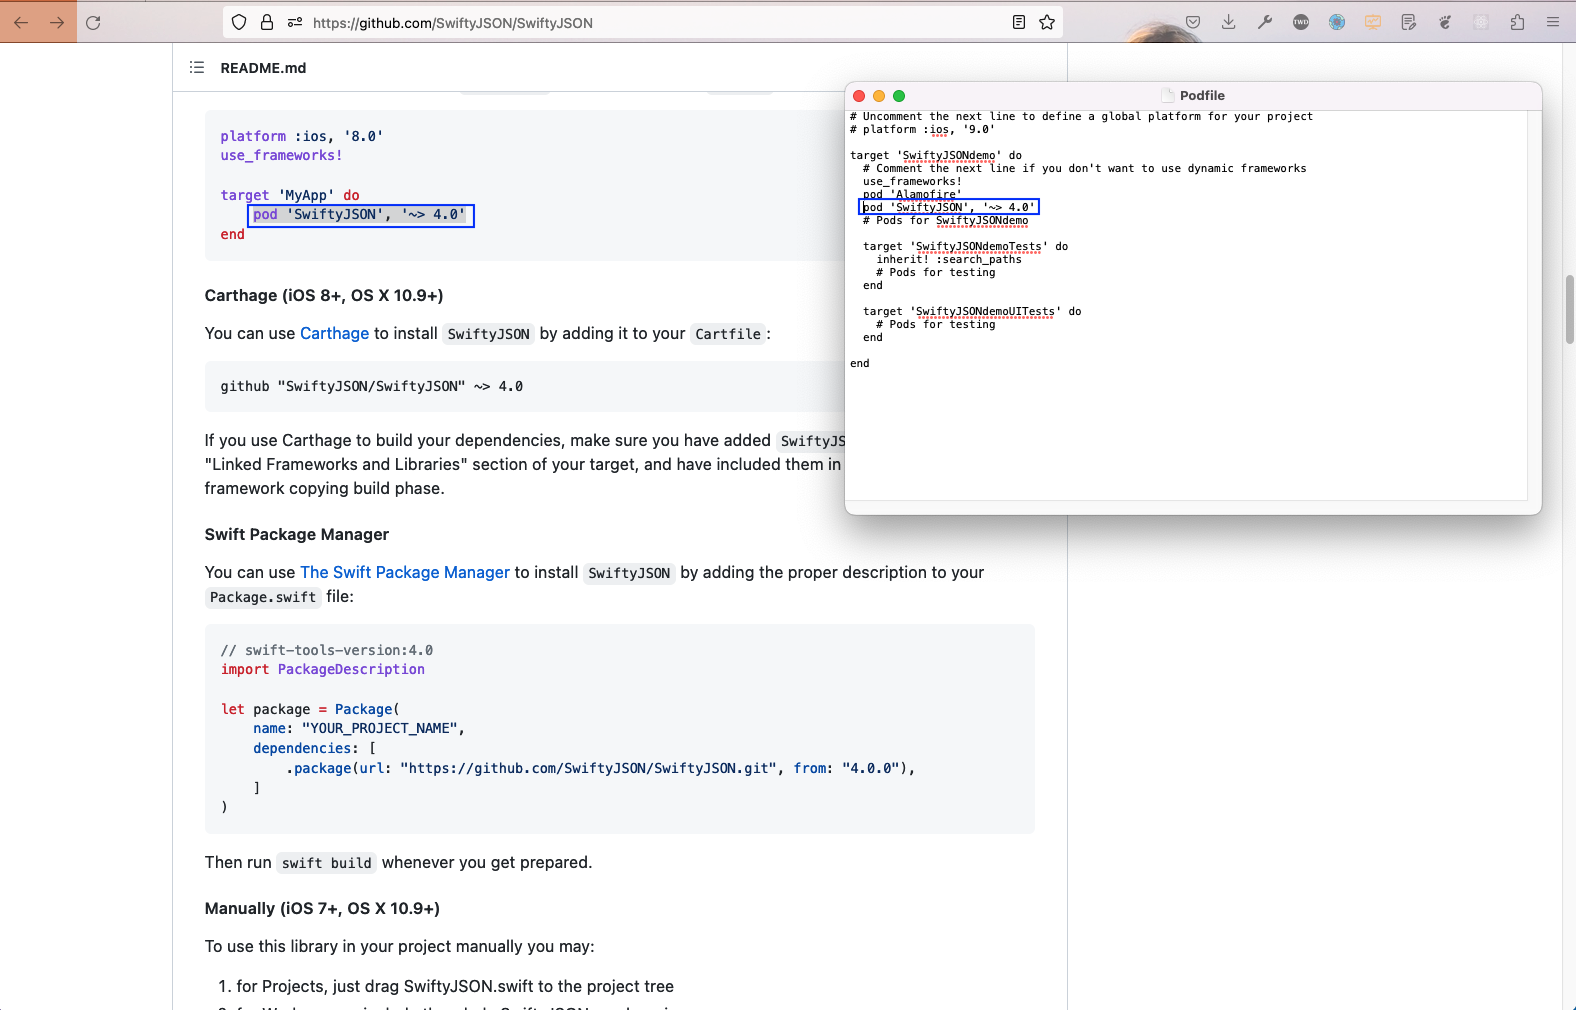Click the Package.swift inline code
Screen dimensions: 1576x1010
coord(263,597)
